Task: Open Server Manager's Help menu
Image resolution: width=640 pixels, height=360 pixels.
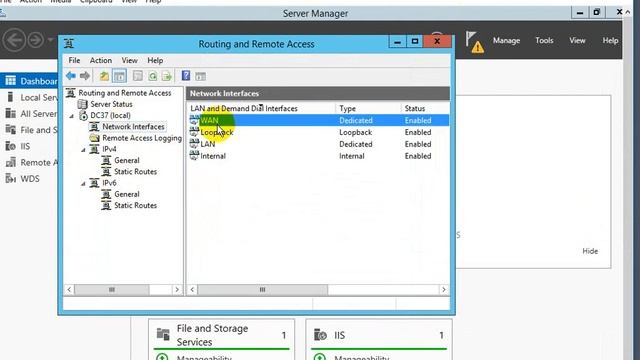Action: tap(610, 40)
